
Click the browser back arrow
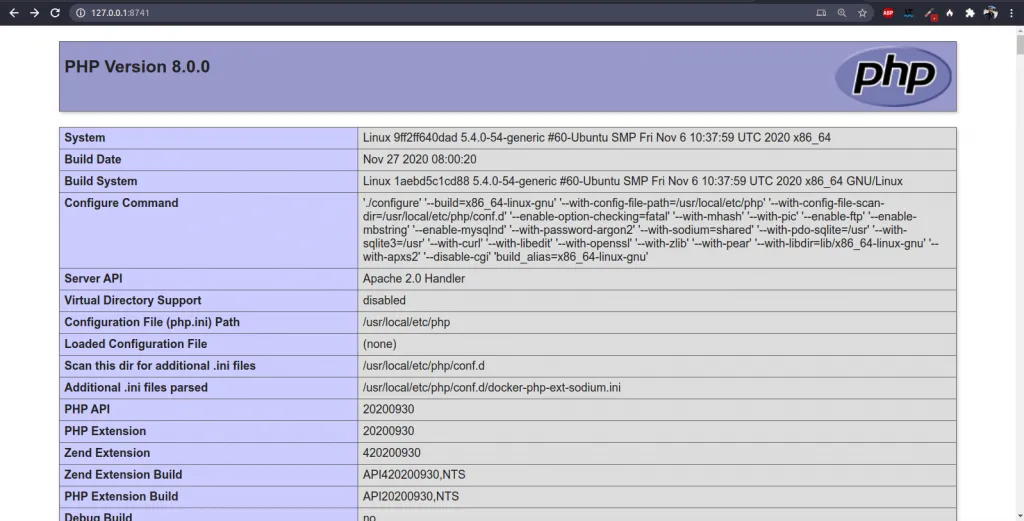point(14,13)
